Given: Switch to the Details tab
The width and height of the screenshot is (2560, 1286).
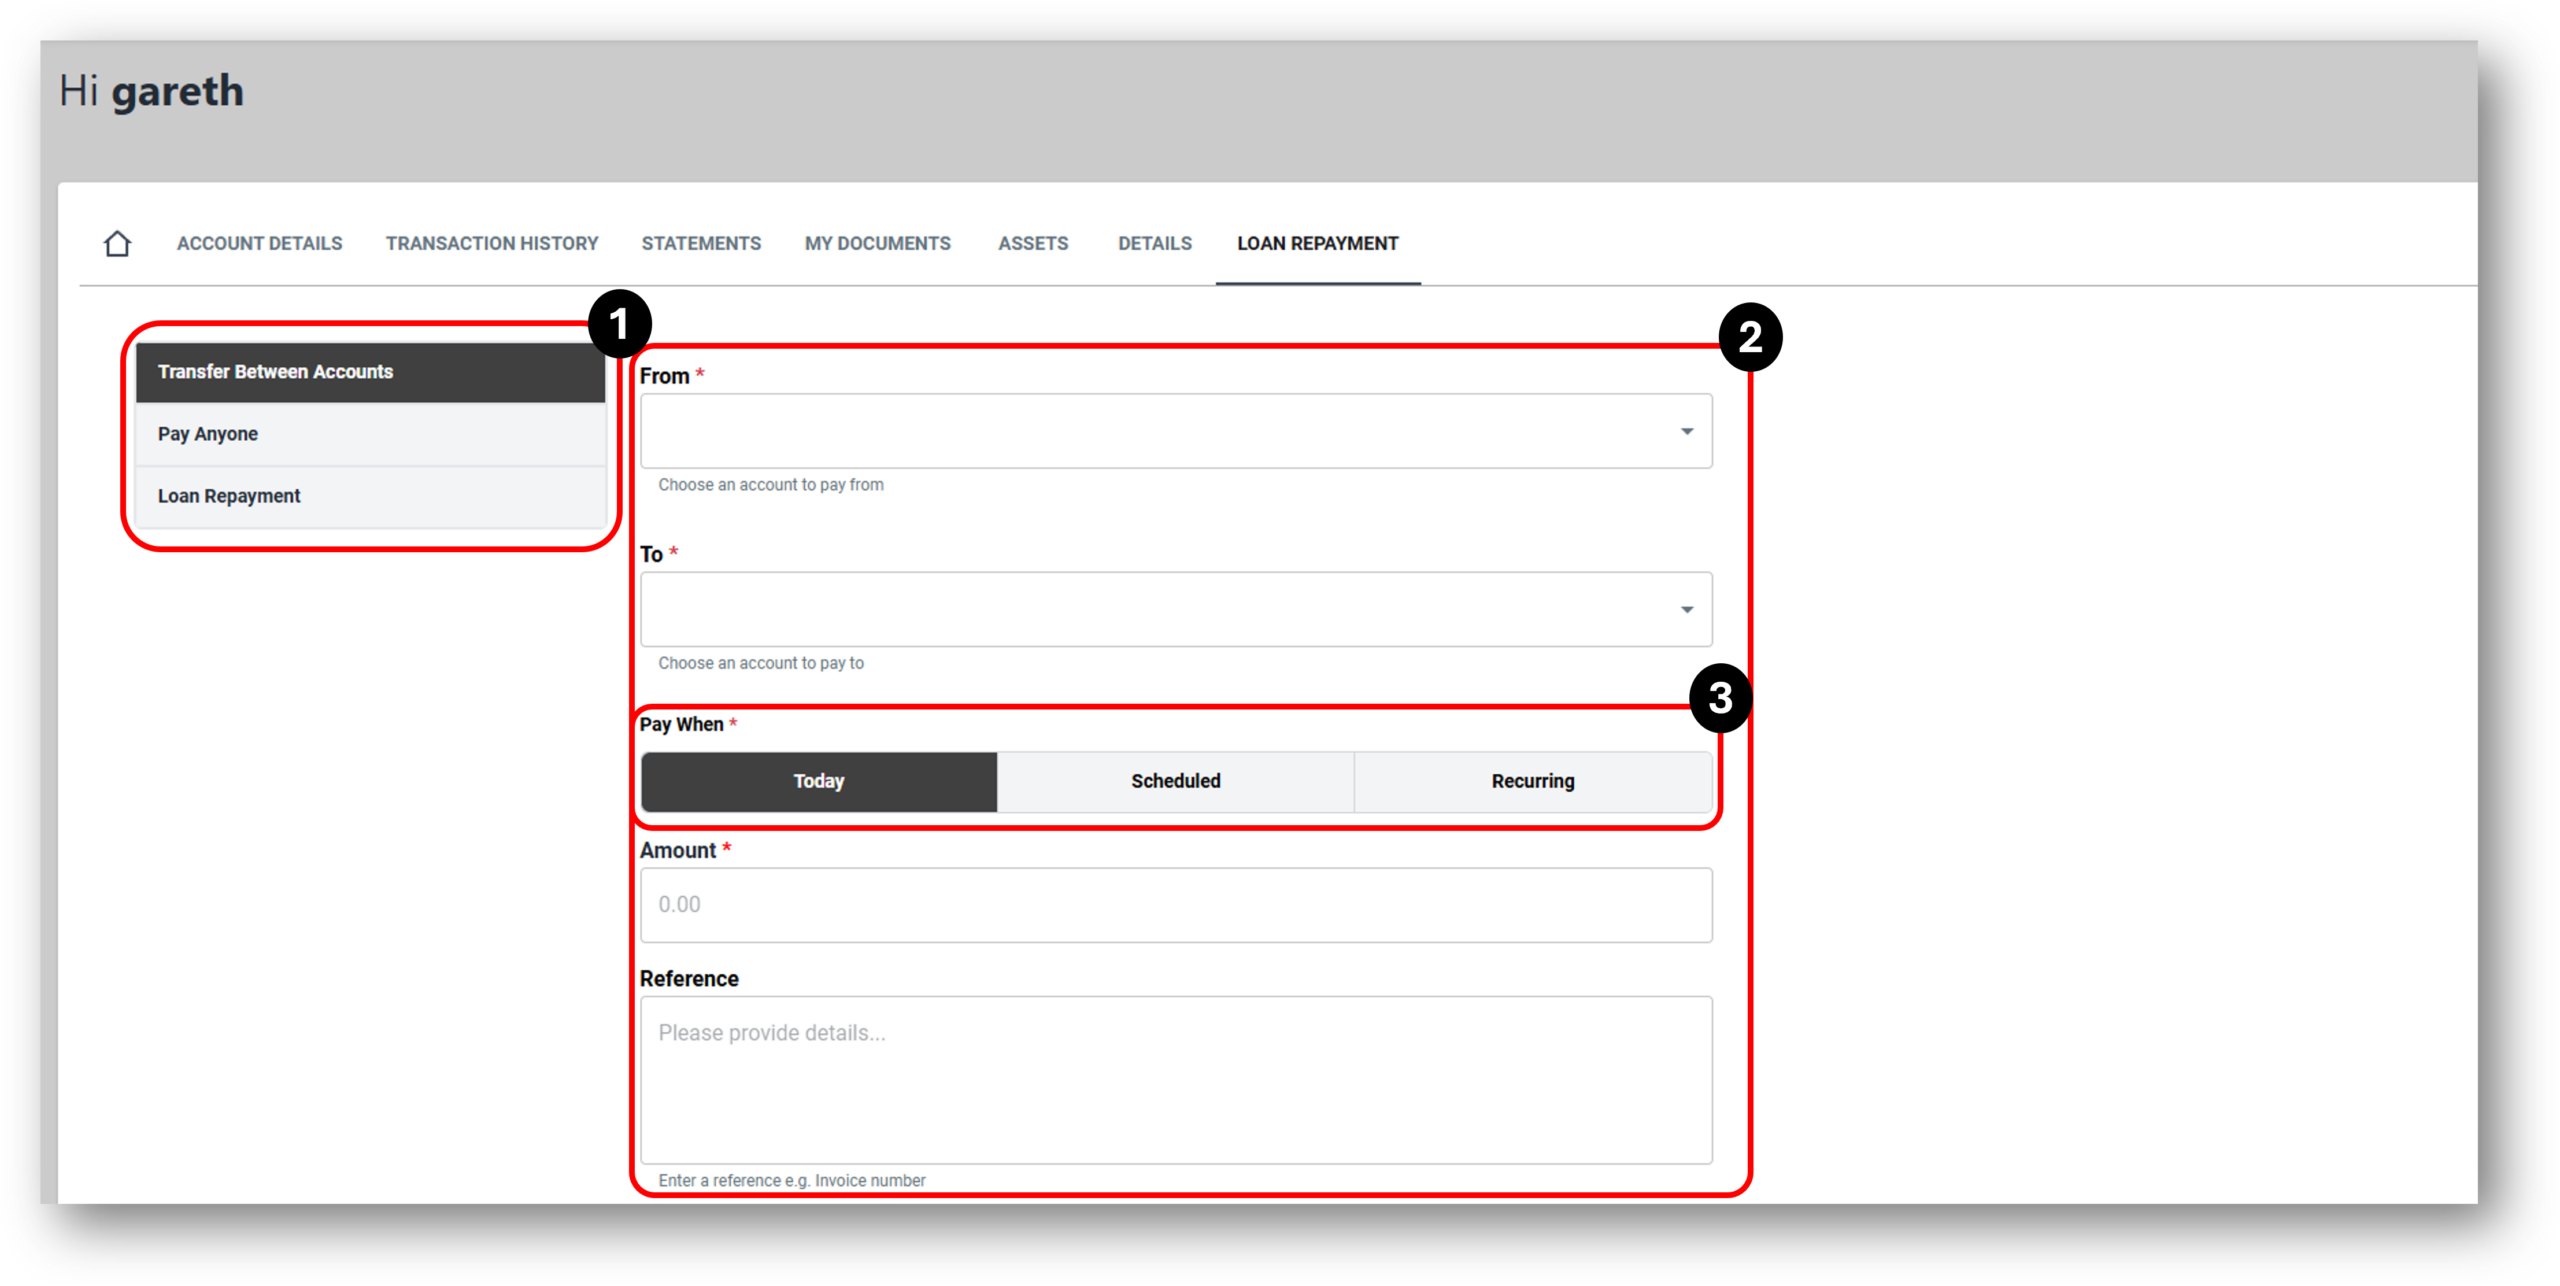Looking at the screenshot, I should [x=1154, y=243].
